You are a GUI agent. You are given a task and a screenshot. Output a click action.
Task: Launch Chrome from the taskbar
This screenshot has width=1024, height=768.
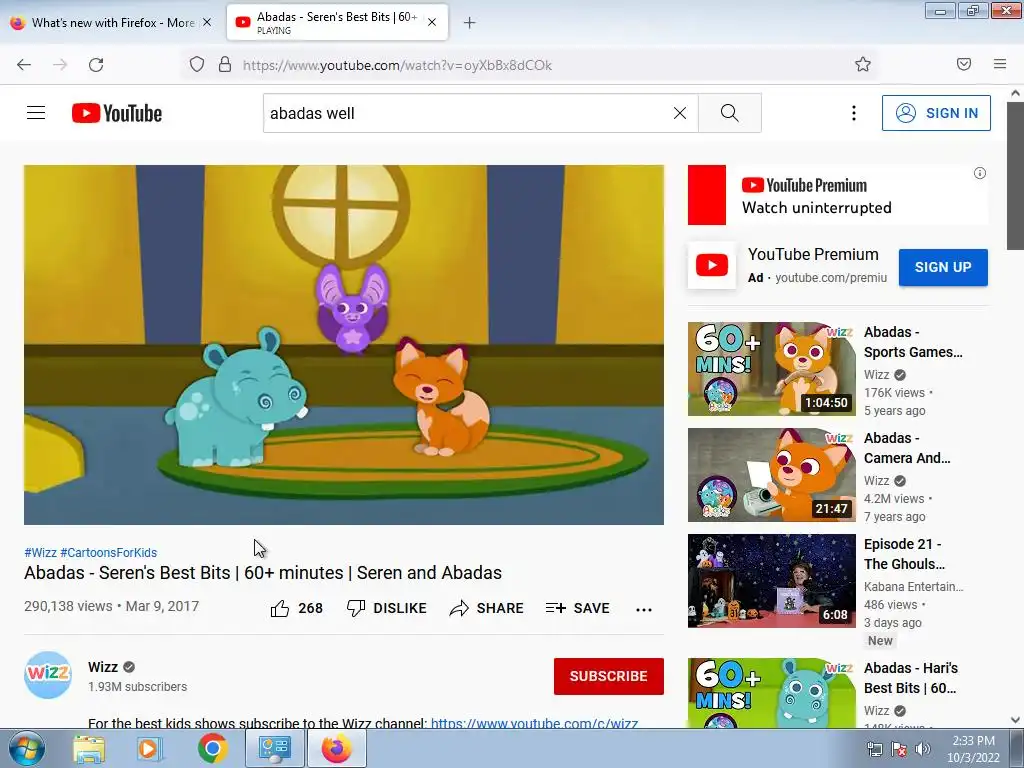click(213, 749)
